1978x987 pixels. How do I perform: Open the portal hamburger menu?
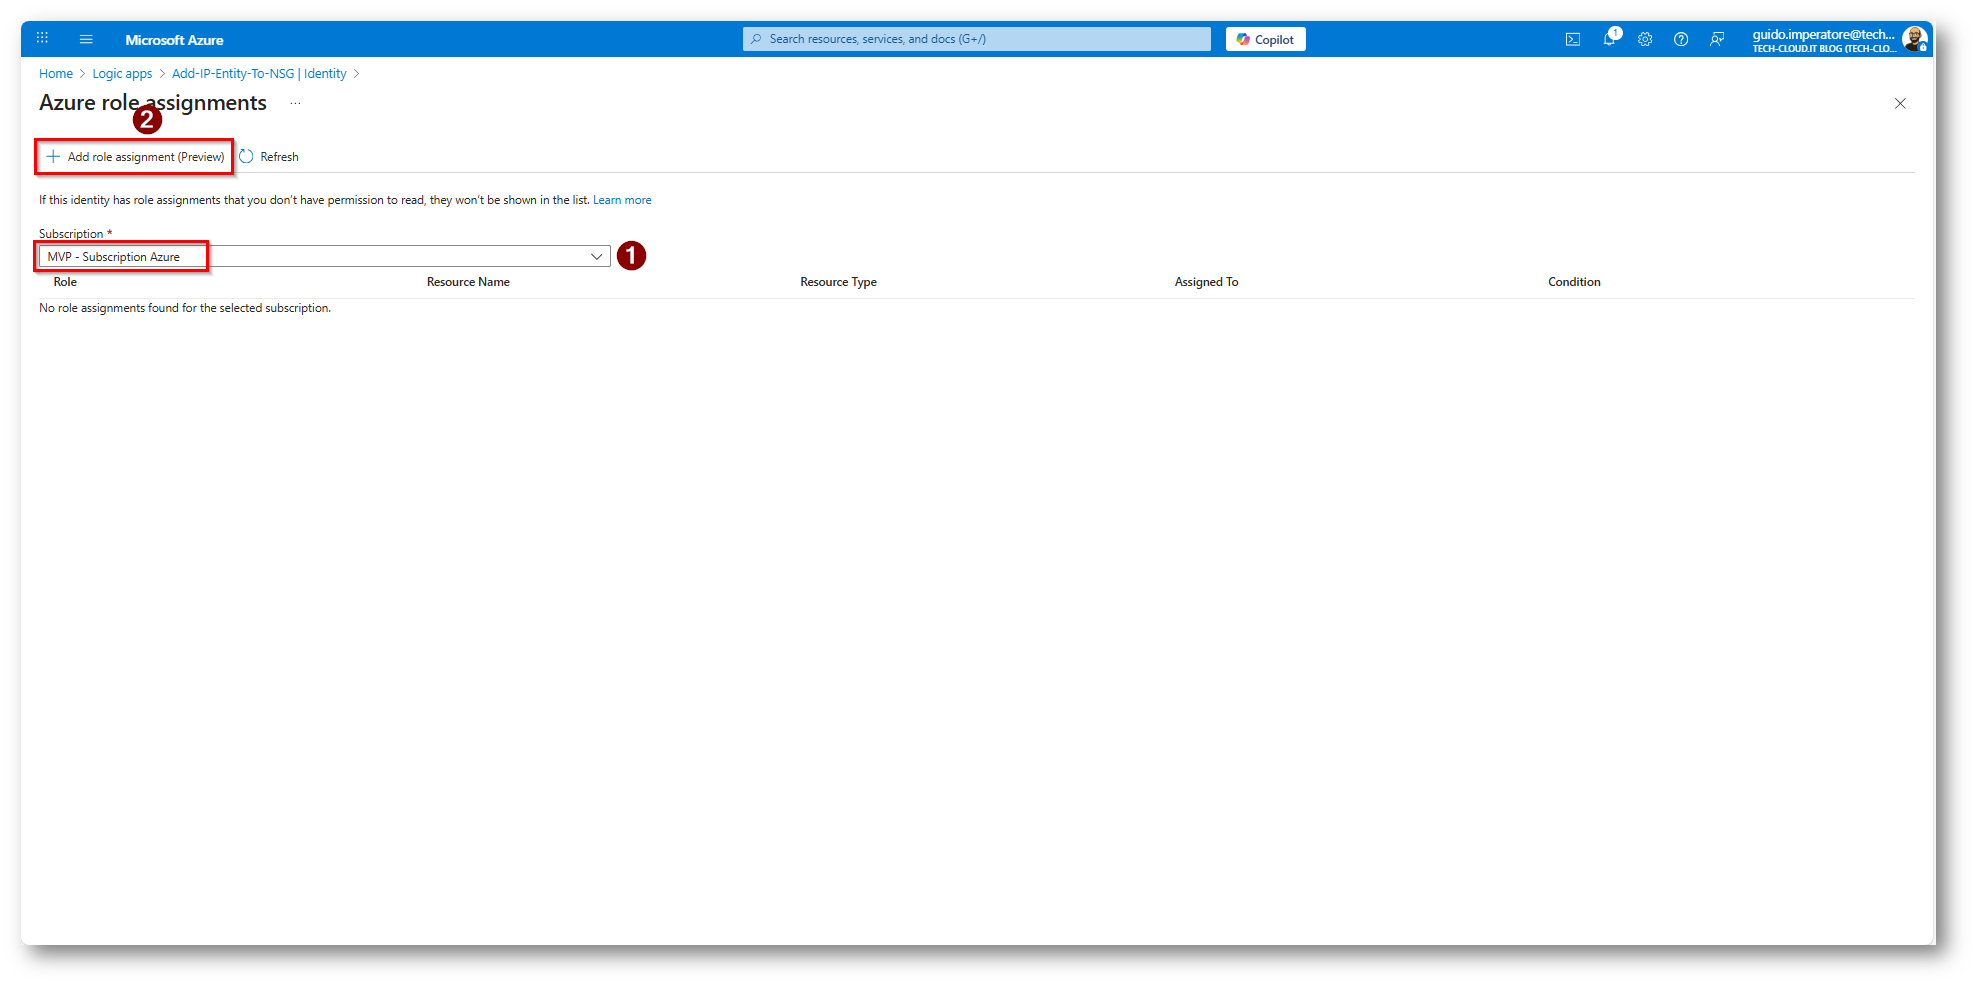point(86,39)
